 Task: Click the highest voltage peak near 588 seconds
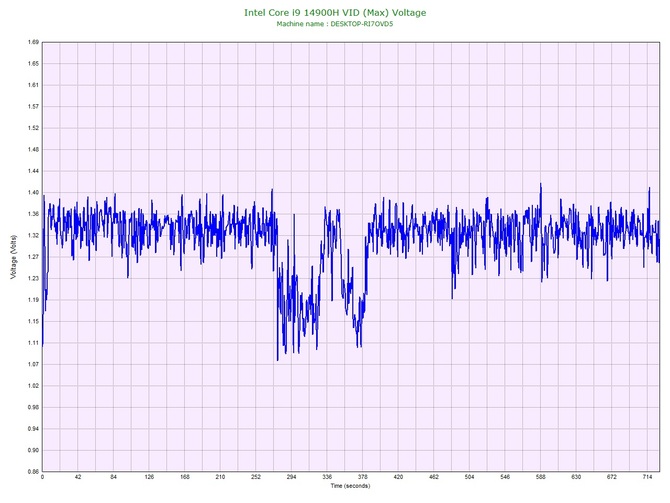click(541, 184)
